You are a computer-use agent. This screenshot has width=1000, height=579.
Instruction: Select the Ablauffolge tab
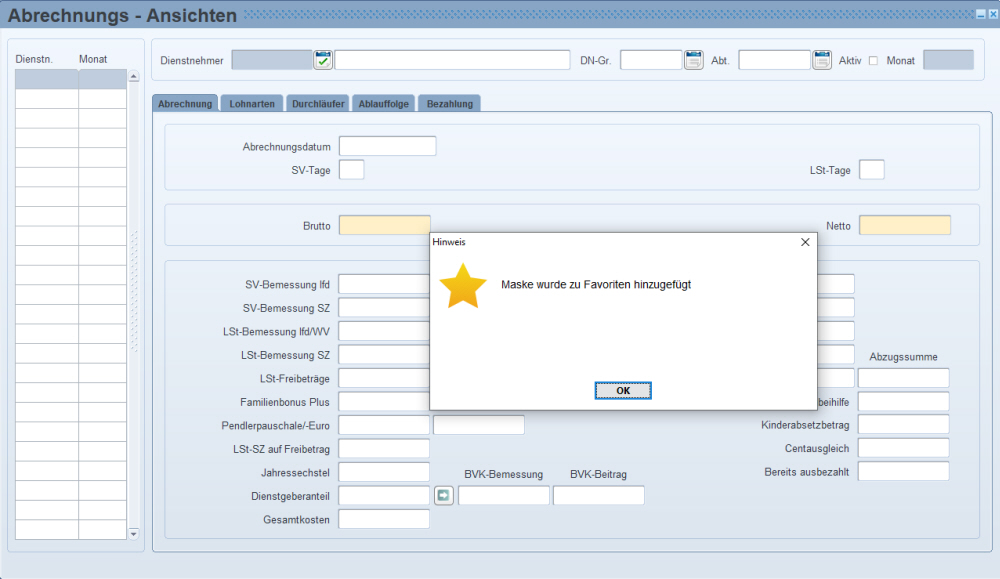click(384, 104)
